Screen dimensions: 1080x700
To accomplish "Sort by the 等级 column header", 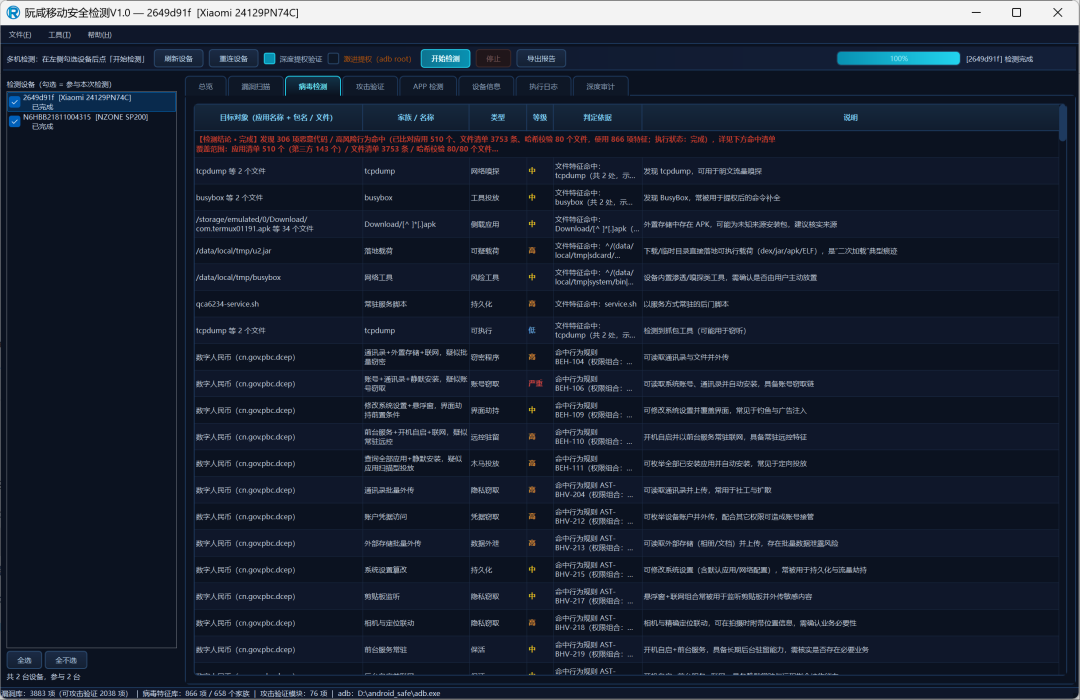I will coord(540,118).
